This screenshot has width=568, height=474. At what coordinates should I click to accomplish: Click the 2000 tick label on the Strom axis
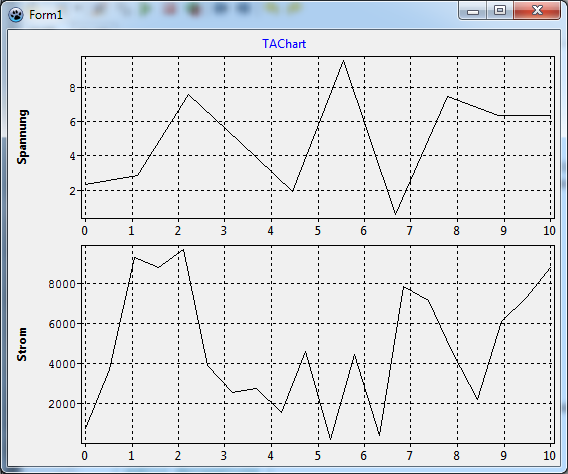62,404
